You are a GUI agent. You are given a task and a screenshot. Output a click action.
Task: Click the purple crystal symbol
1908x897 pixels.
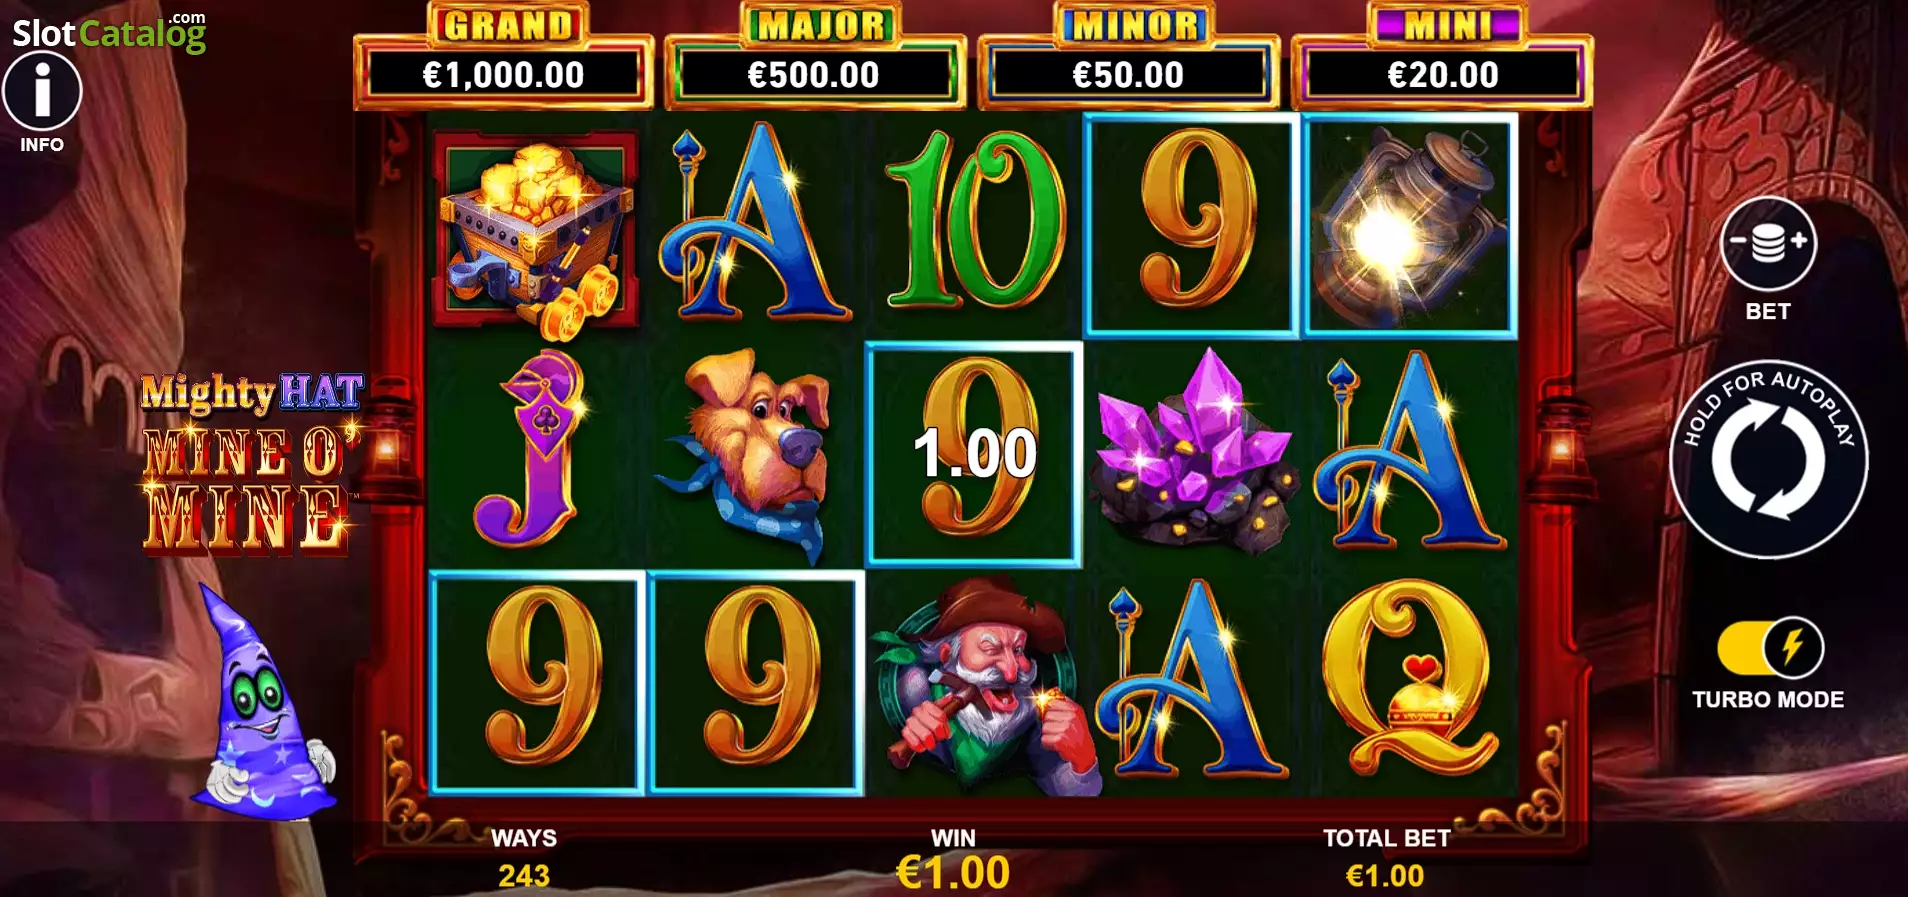click(x=1192, y=453)
